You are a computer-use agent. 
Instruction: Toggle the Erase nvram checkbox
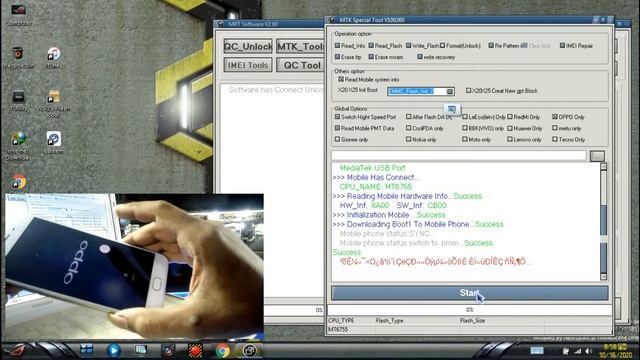point(371,57)
